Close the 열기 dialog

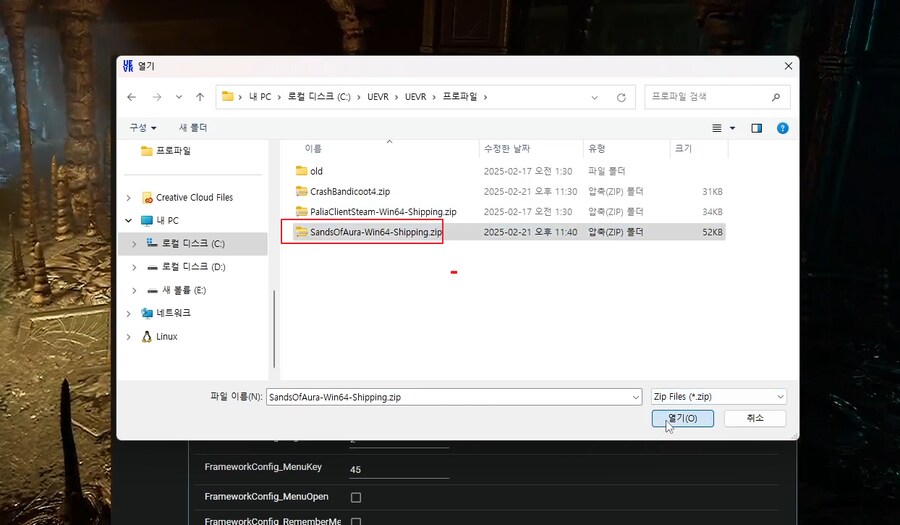788,66
